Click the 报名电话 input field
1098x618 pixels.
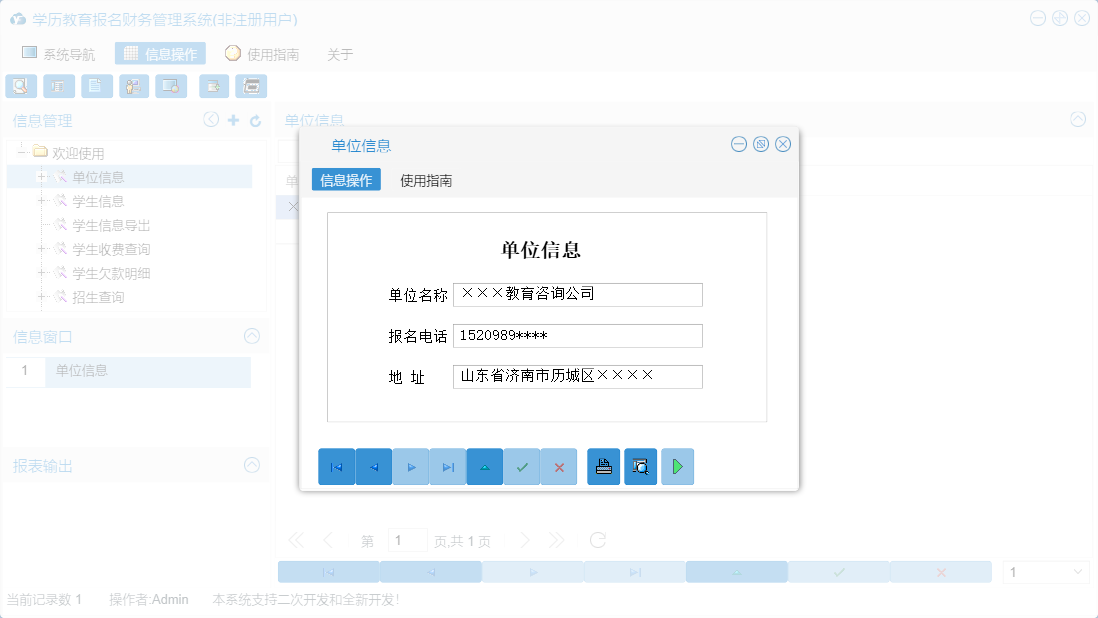tap(577, 335)
